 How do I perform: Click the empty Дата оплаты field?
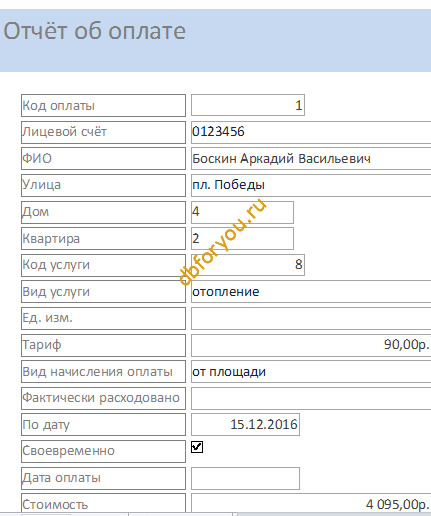pyautogui.click(x=245, y=478)
